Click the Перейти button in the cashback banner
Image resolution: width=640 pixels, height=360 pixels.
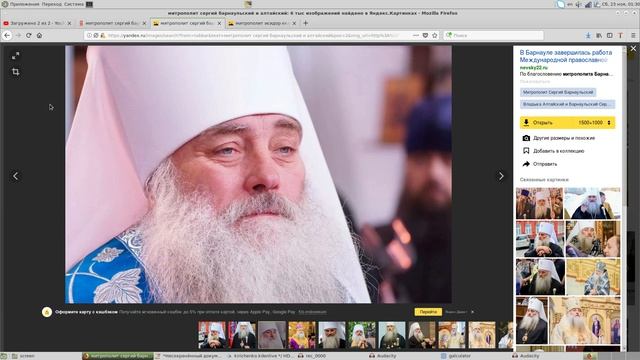[x=428, y=312]
